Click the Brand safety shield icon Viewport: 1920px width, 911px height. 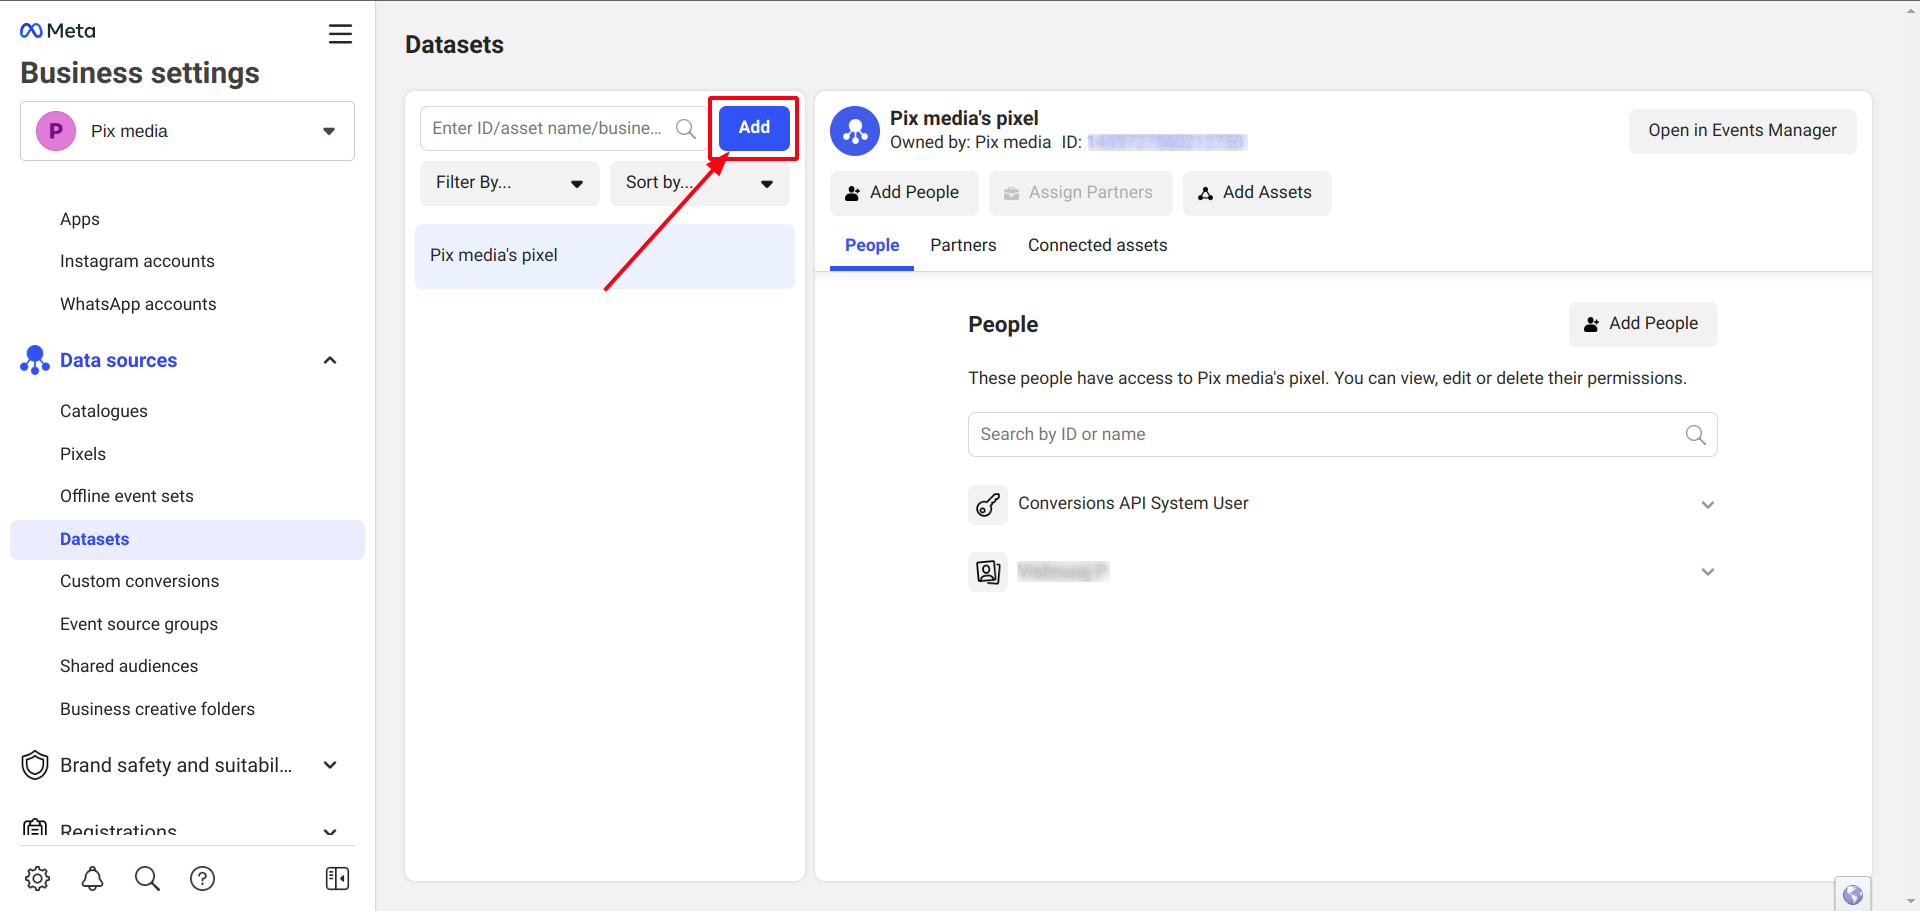tap(35, 765)
